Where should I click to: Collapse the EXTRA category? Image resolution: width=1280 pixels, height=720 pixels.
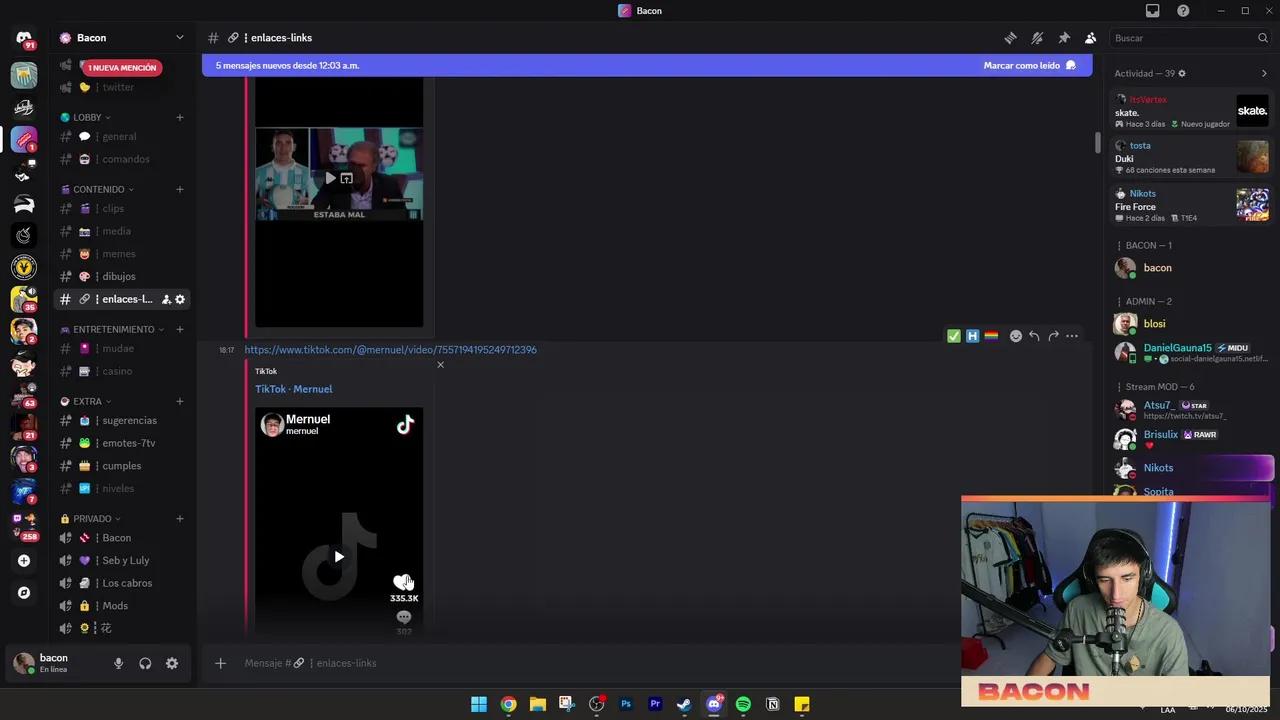click(87, 401)
